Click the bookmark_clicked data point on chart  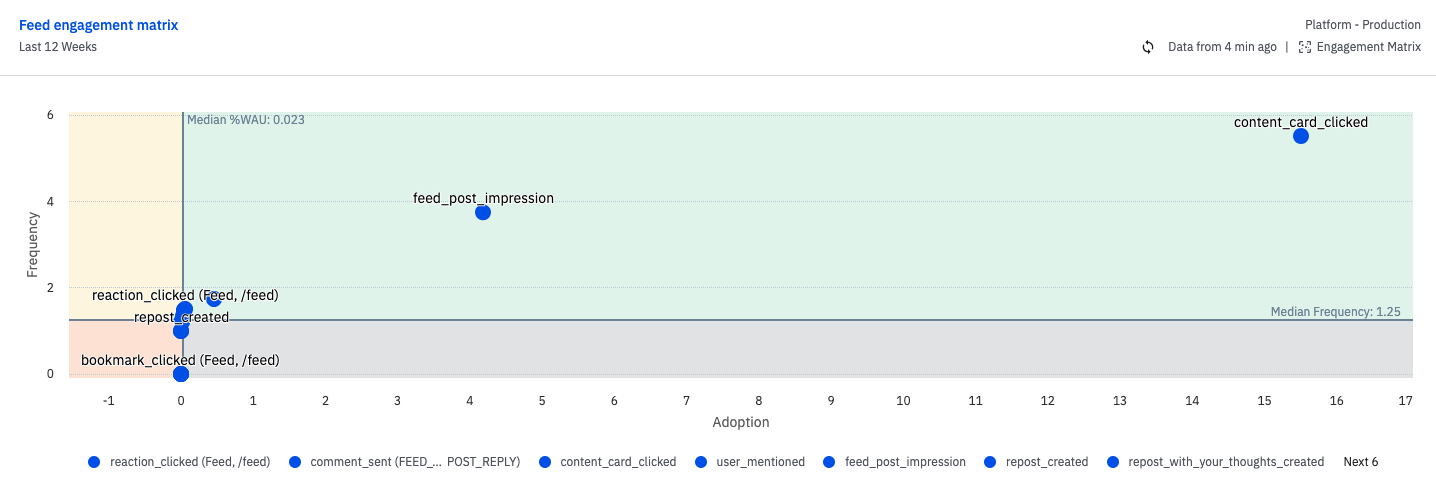181,374
